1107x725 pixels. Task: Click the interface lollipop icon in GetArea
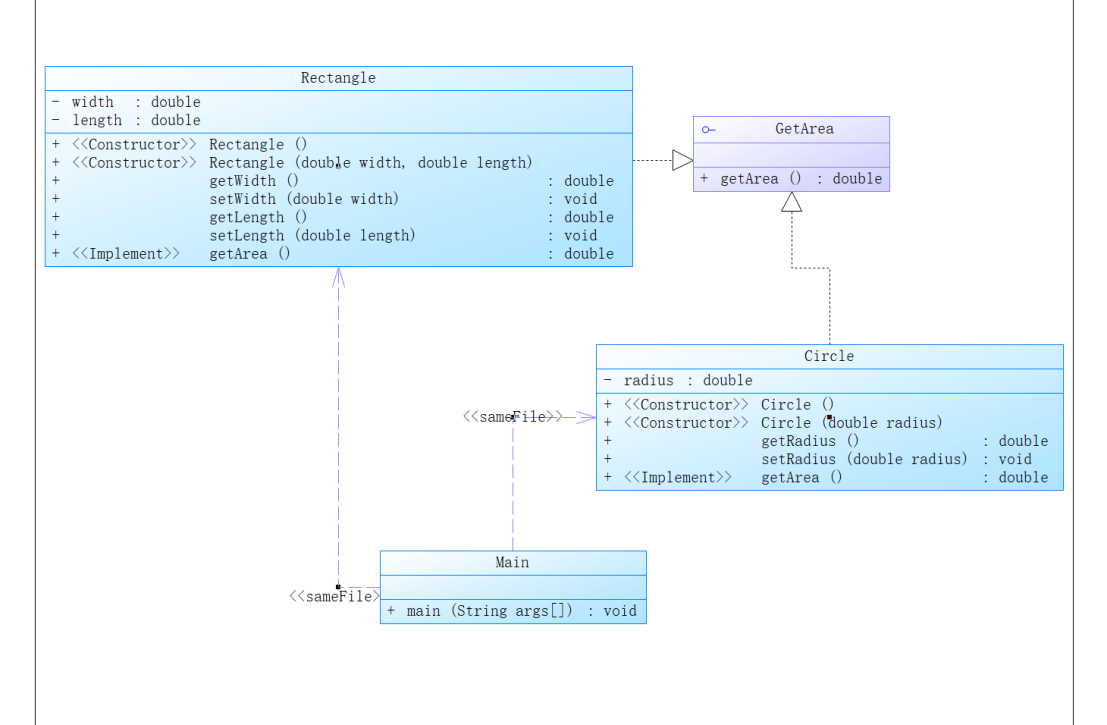(708, 130)
